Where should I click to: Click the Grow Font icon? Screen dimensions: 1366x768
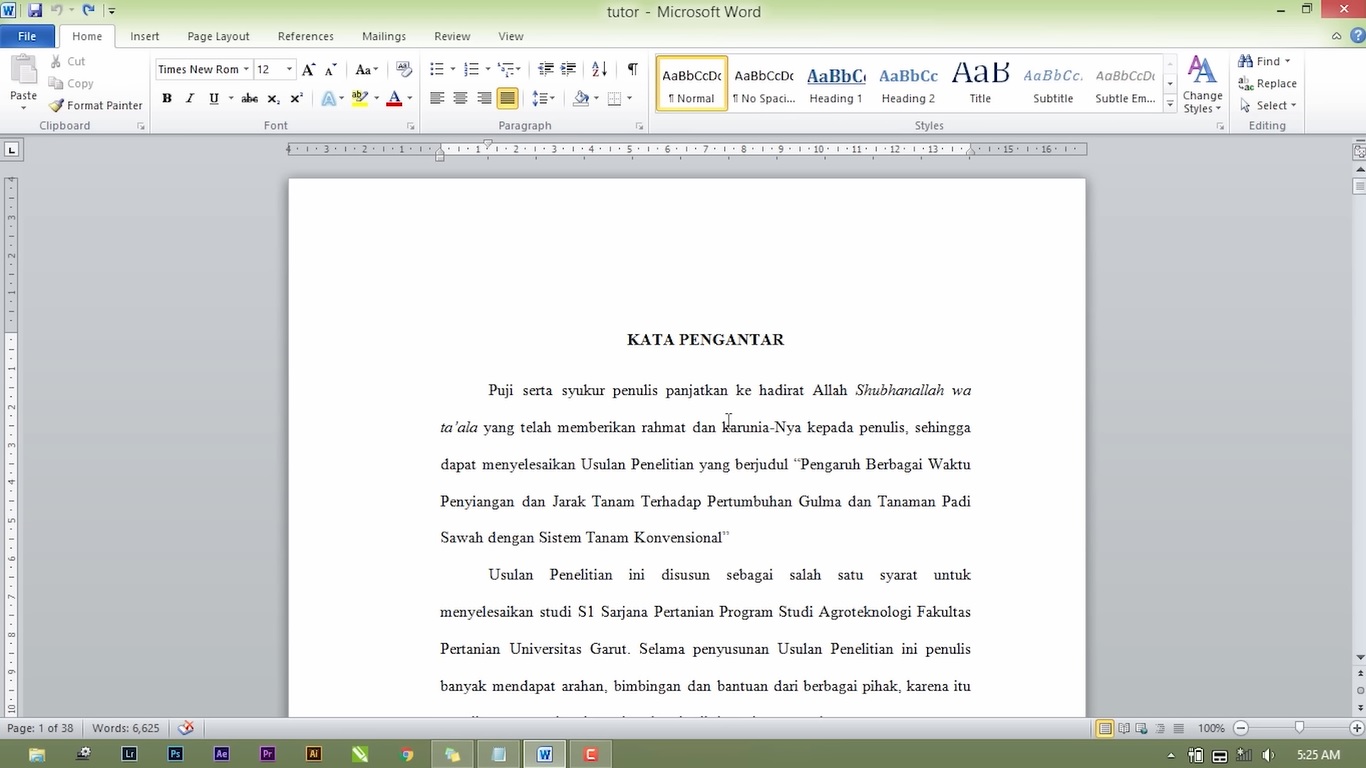coord(309,69)
